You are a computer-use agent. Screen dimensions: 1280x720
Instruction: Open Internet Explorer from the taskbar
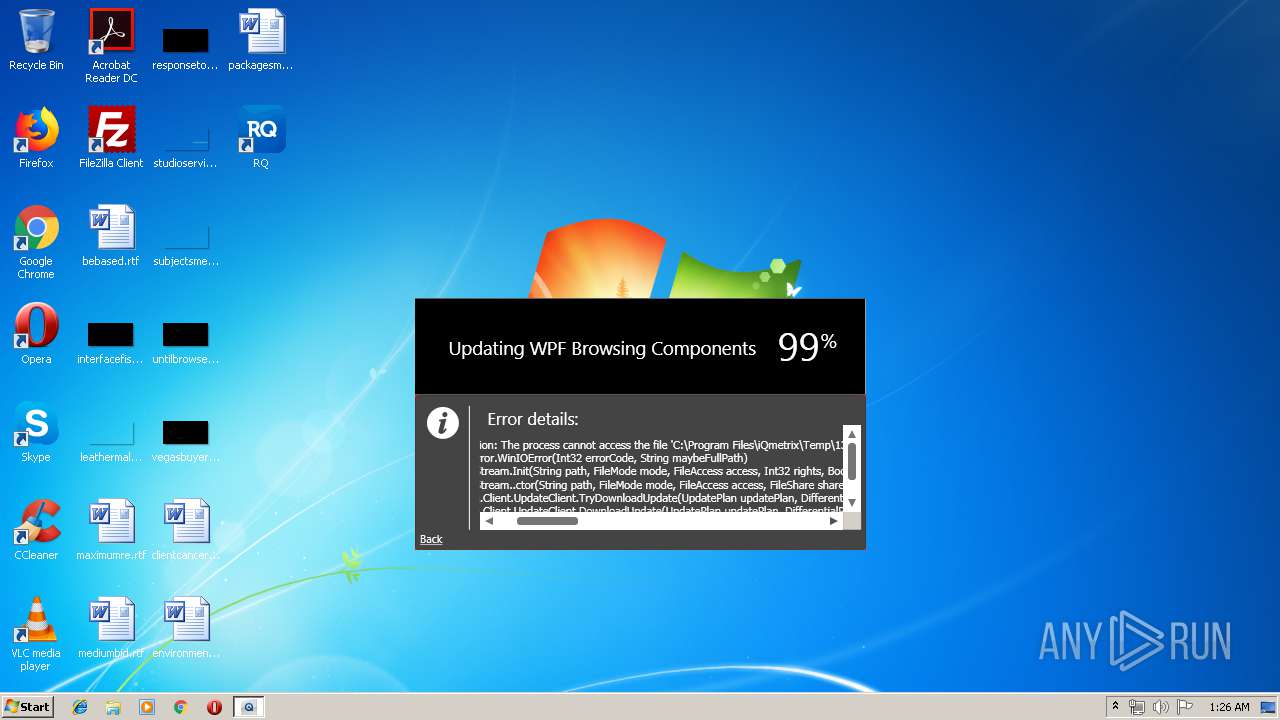[x=80, y=707]
